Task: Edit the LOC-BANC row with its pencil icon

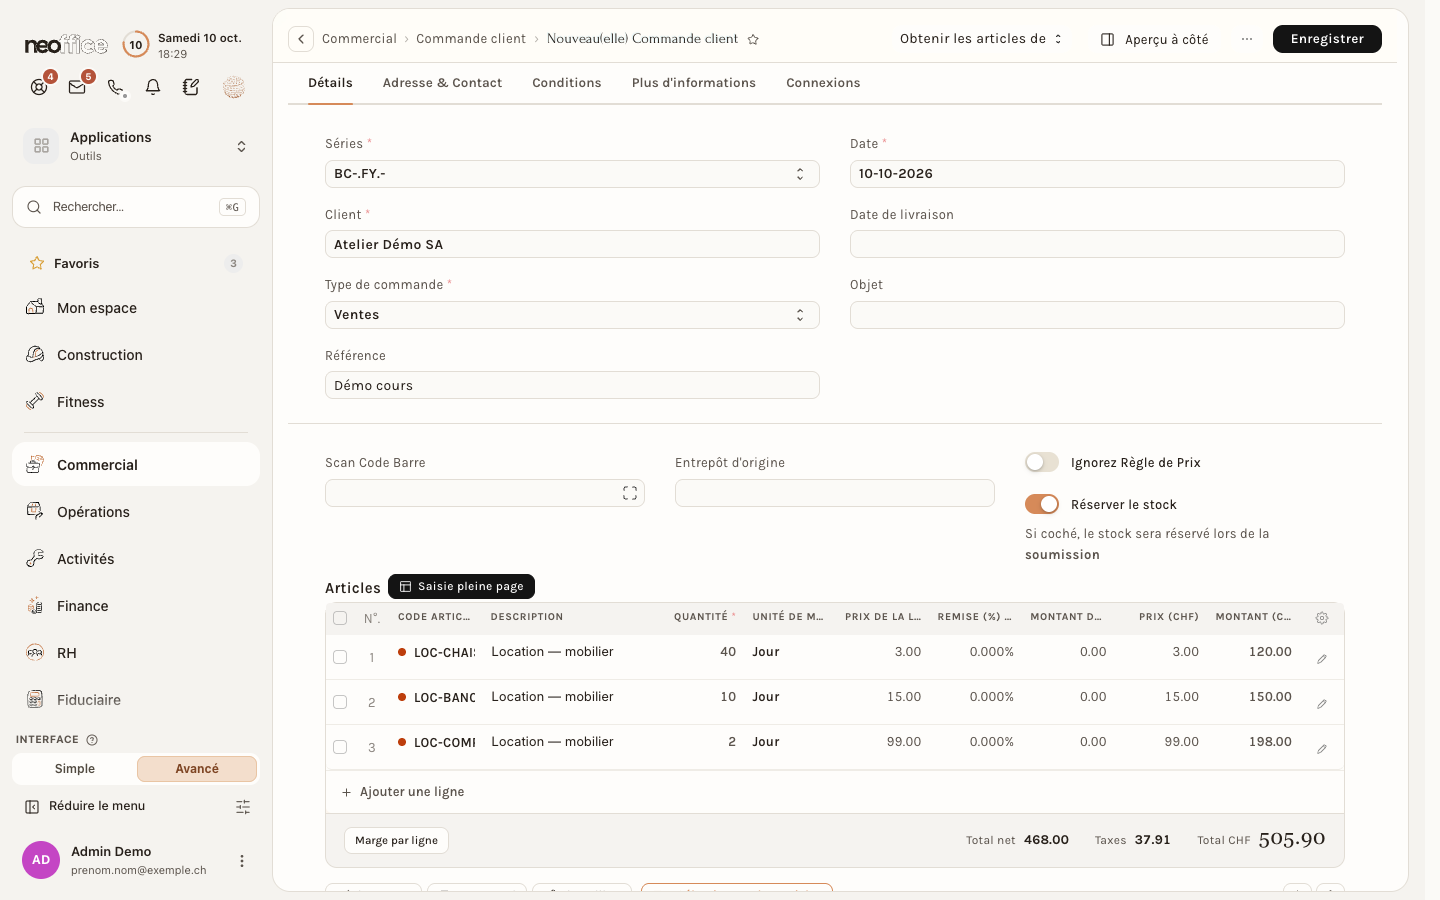Action: pos(1322,704)
